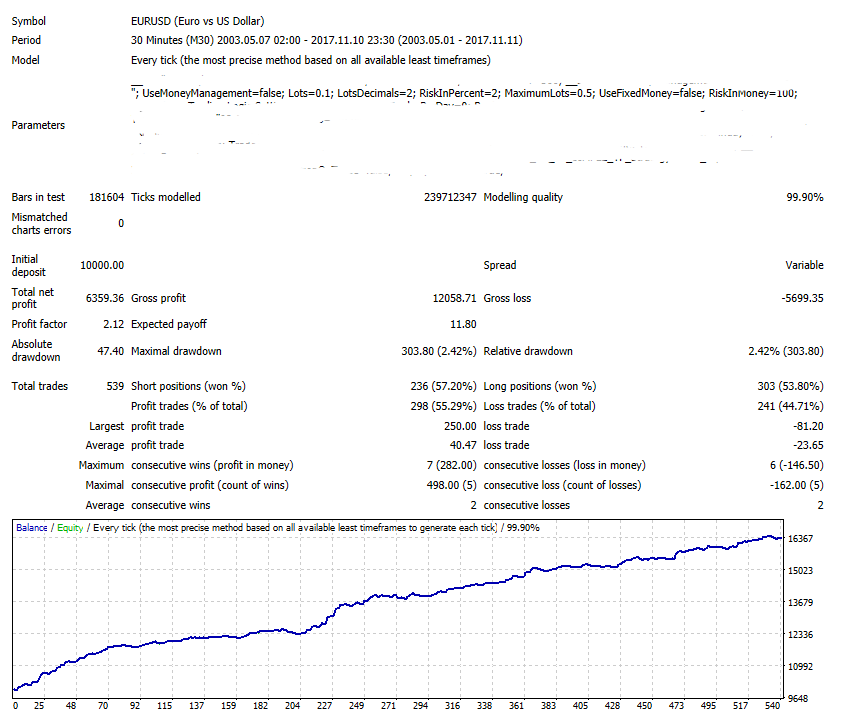Click the 'Modelling quality' label

click(x=523, y=197)
